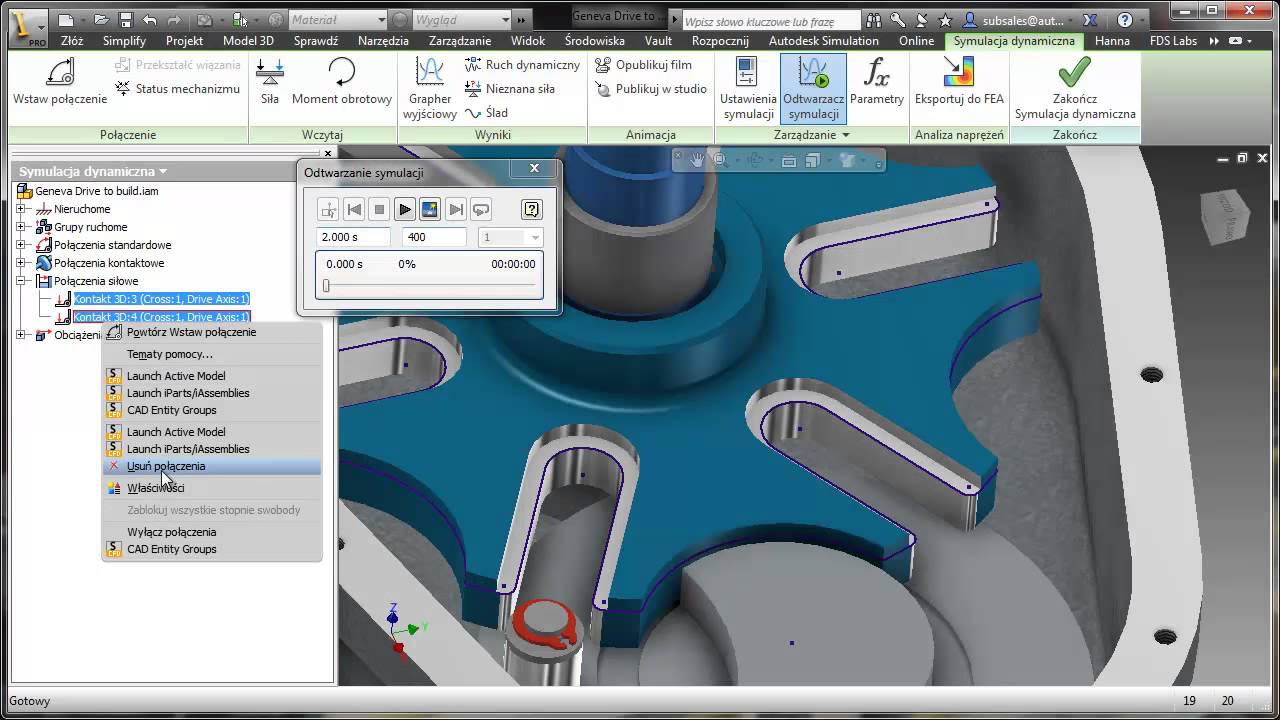Open the Autodesk Simulation tab
Image resolution: width=1280 pixels, height=720 pixels.
tap(824, 41)
